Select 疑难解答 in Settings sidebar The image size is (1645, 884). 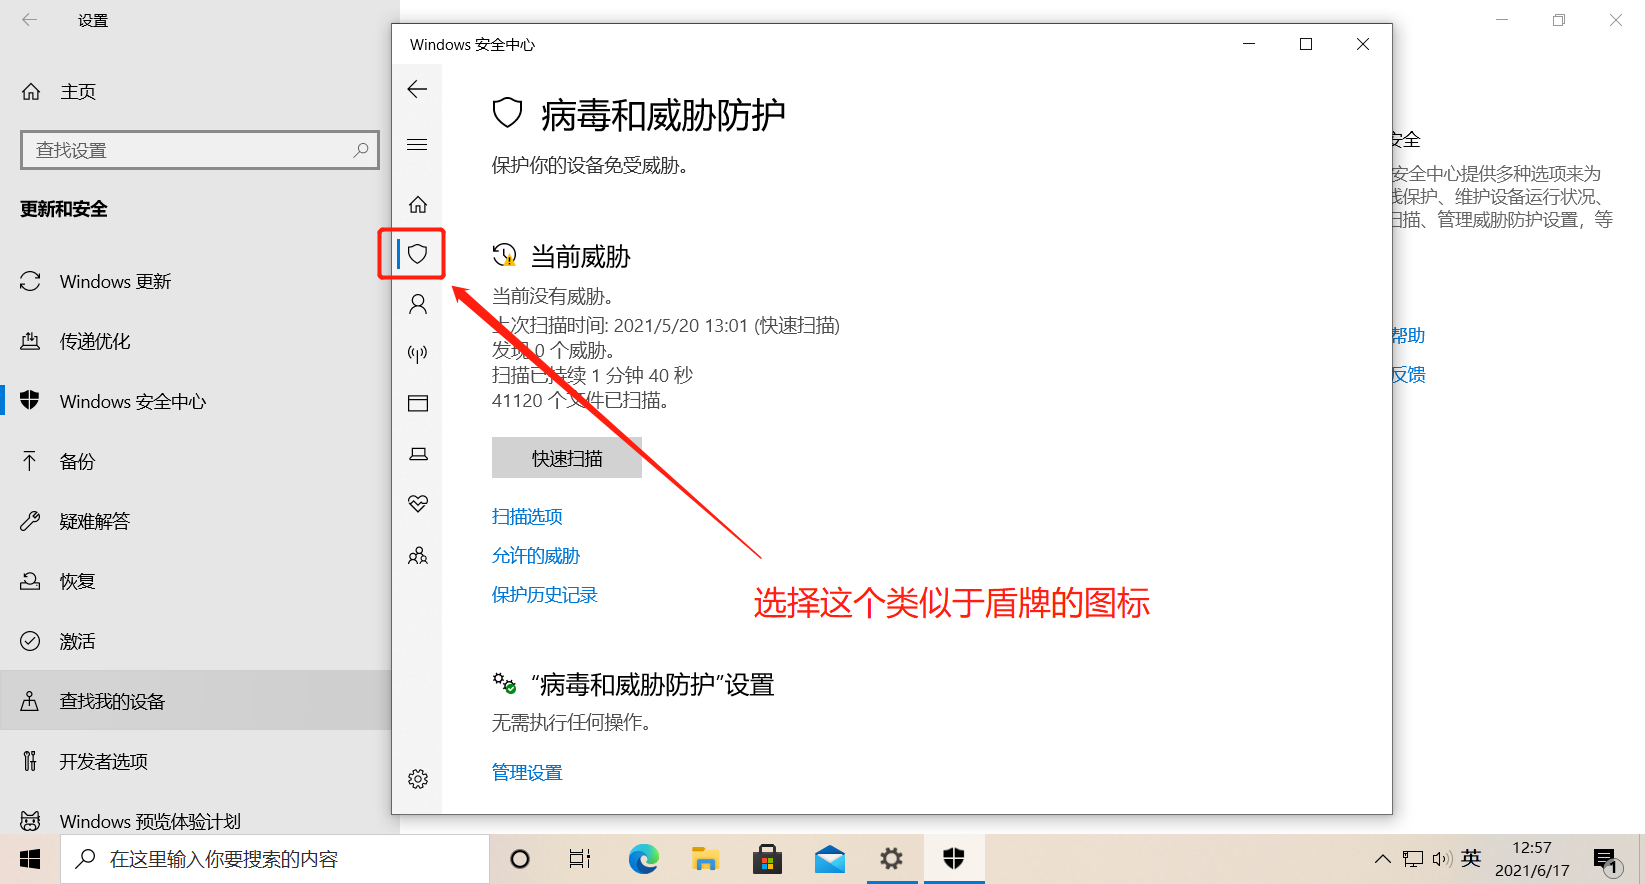point(195,522)
